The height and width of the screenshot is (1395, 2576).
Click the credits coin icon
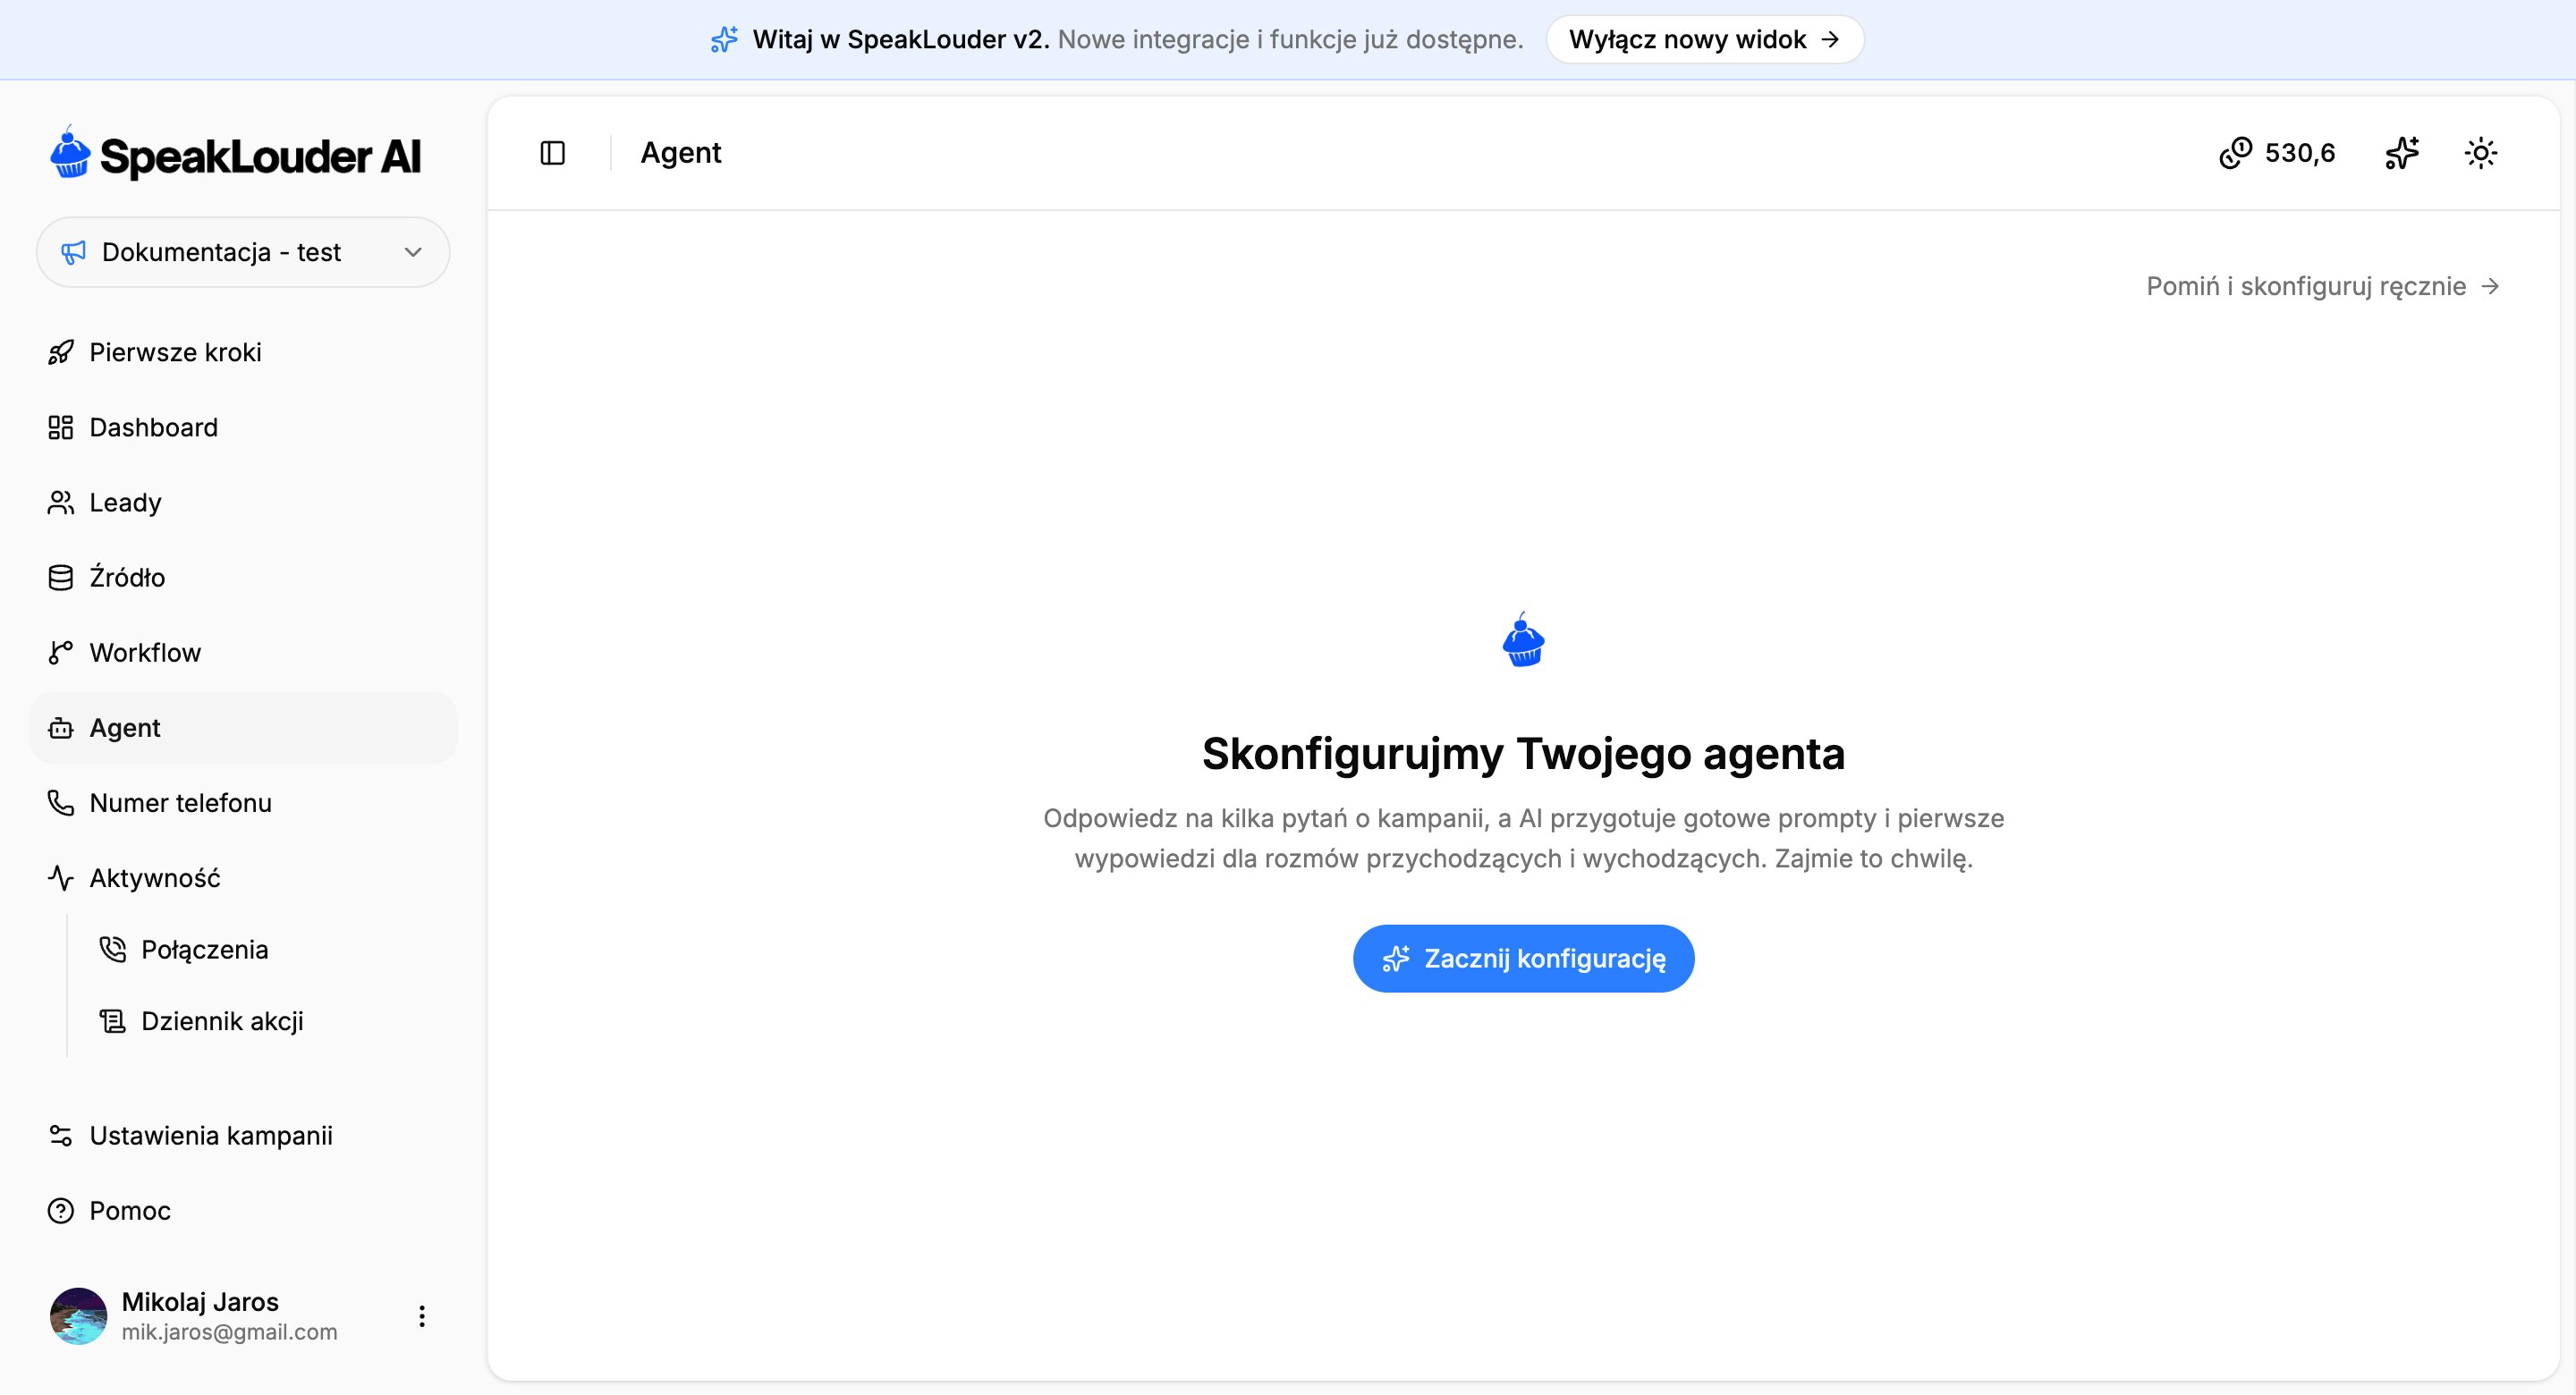2235,153
